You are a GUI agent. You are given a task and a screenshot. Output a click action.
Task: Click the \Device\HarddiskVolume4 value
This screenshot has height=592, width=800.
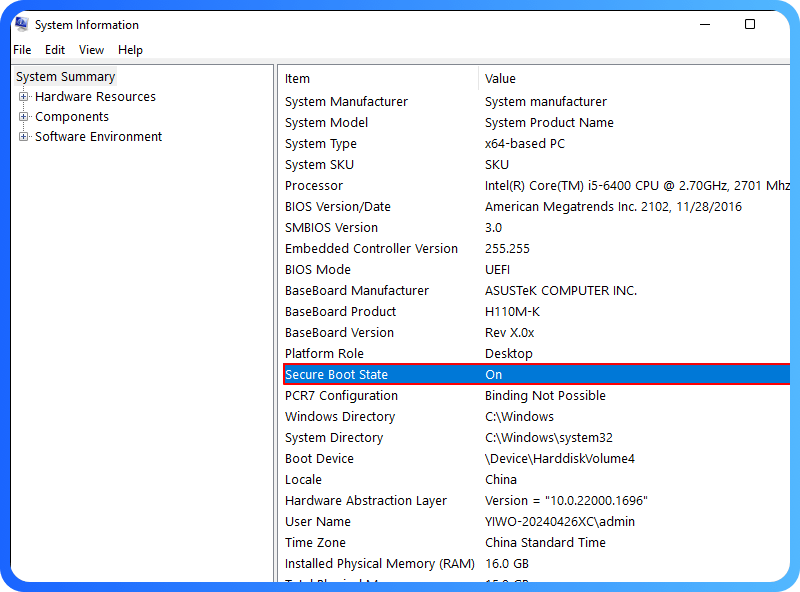point(560,458)
